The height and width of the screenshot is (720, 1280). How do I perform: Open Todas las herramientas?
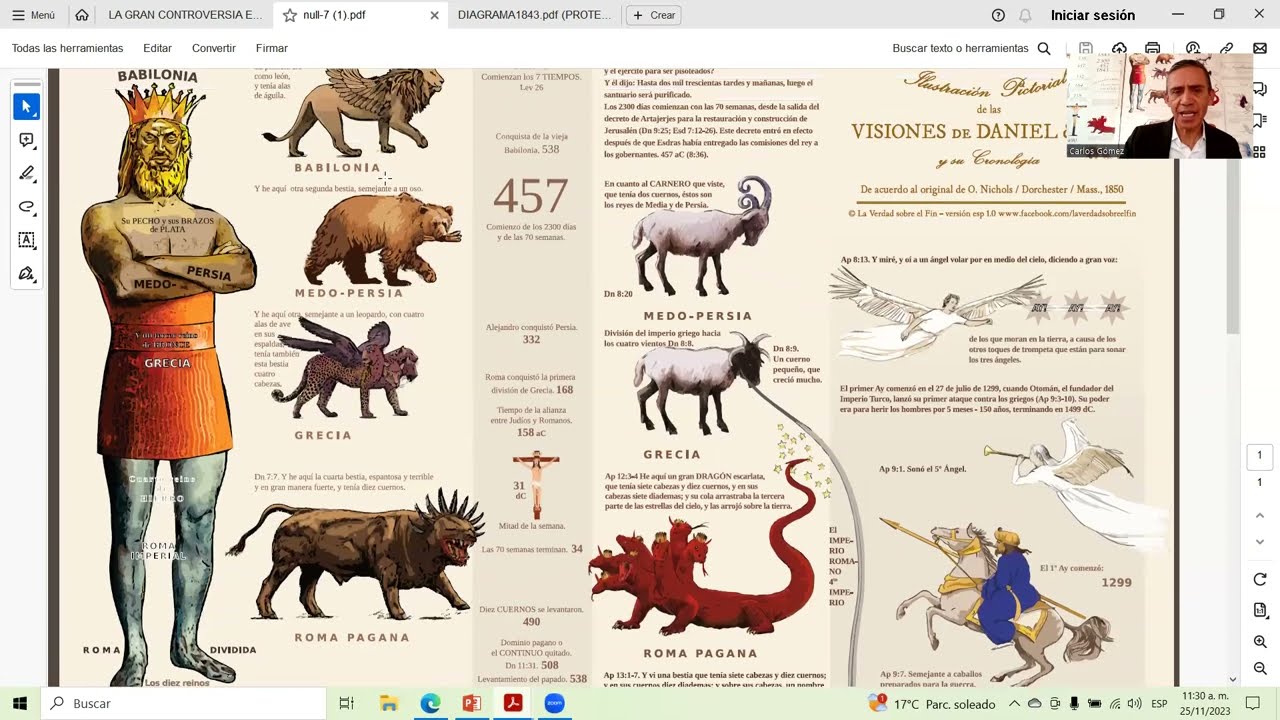coord(68,48)
